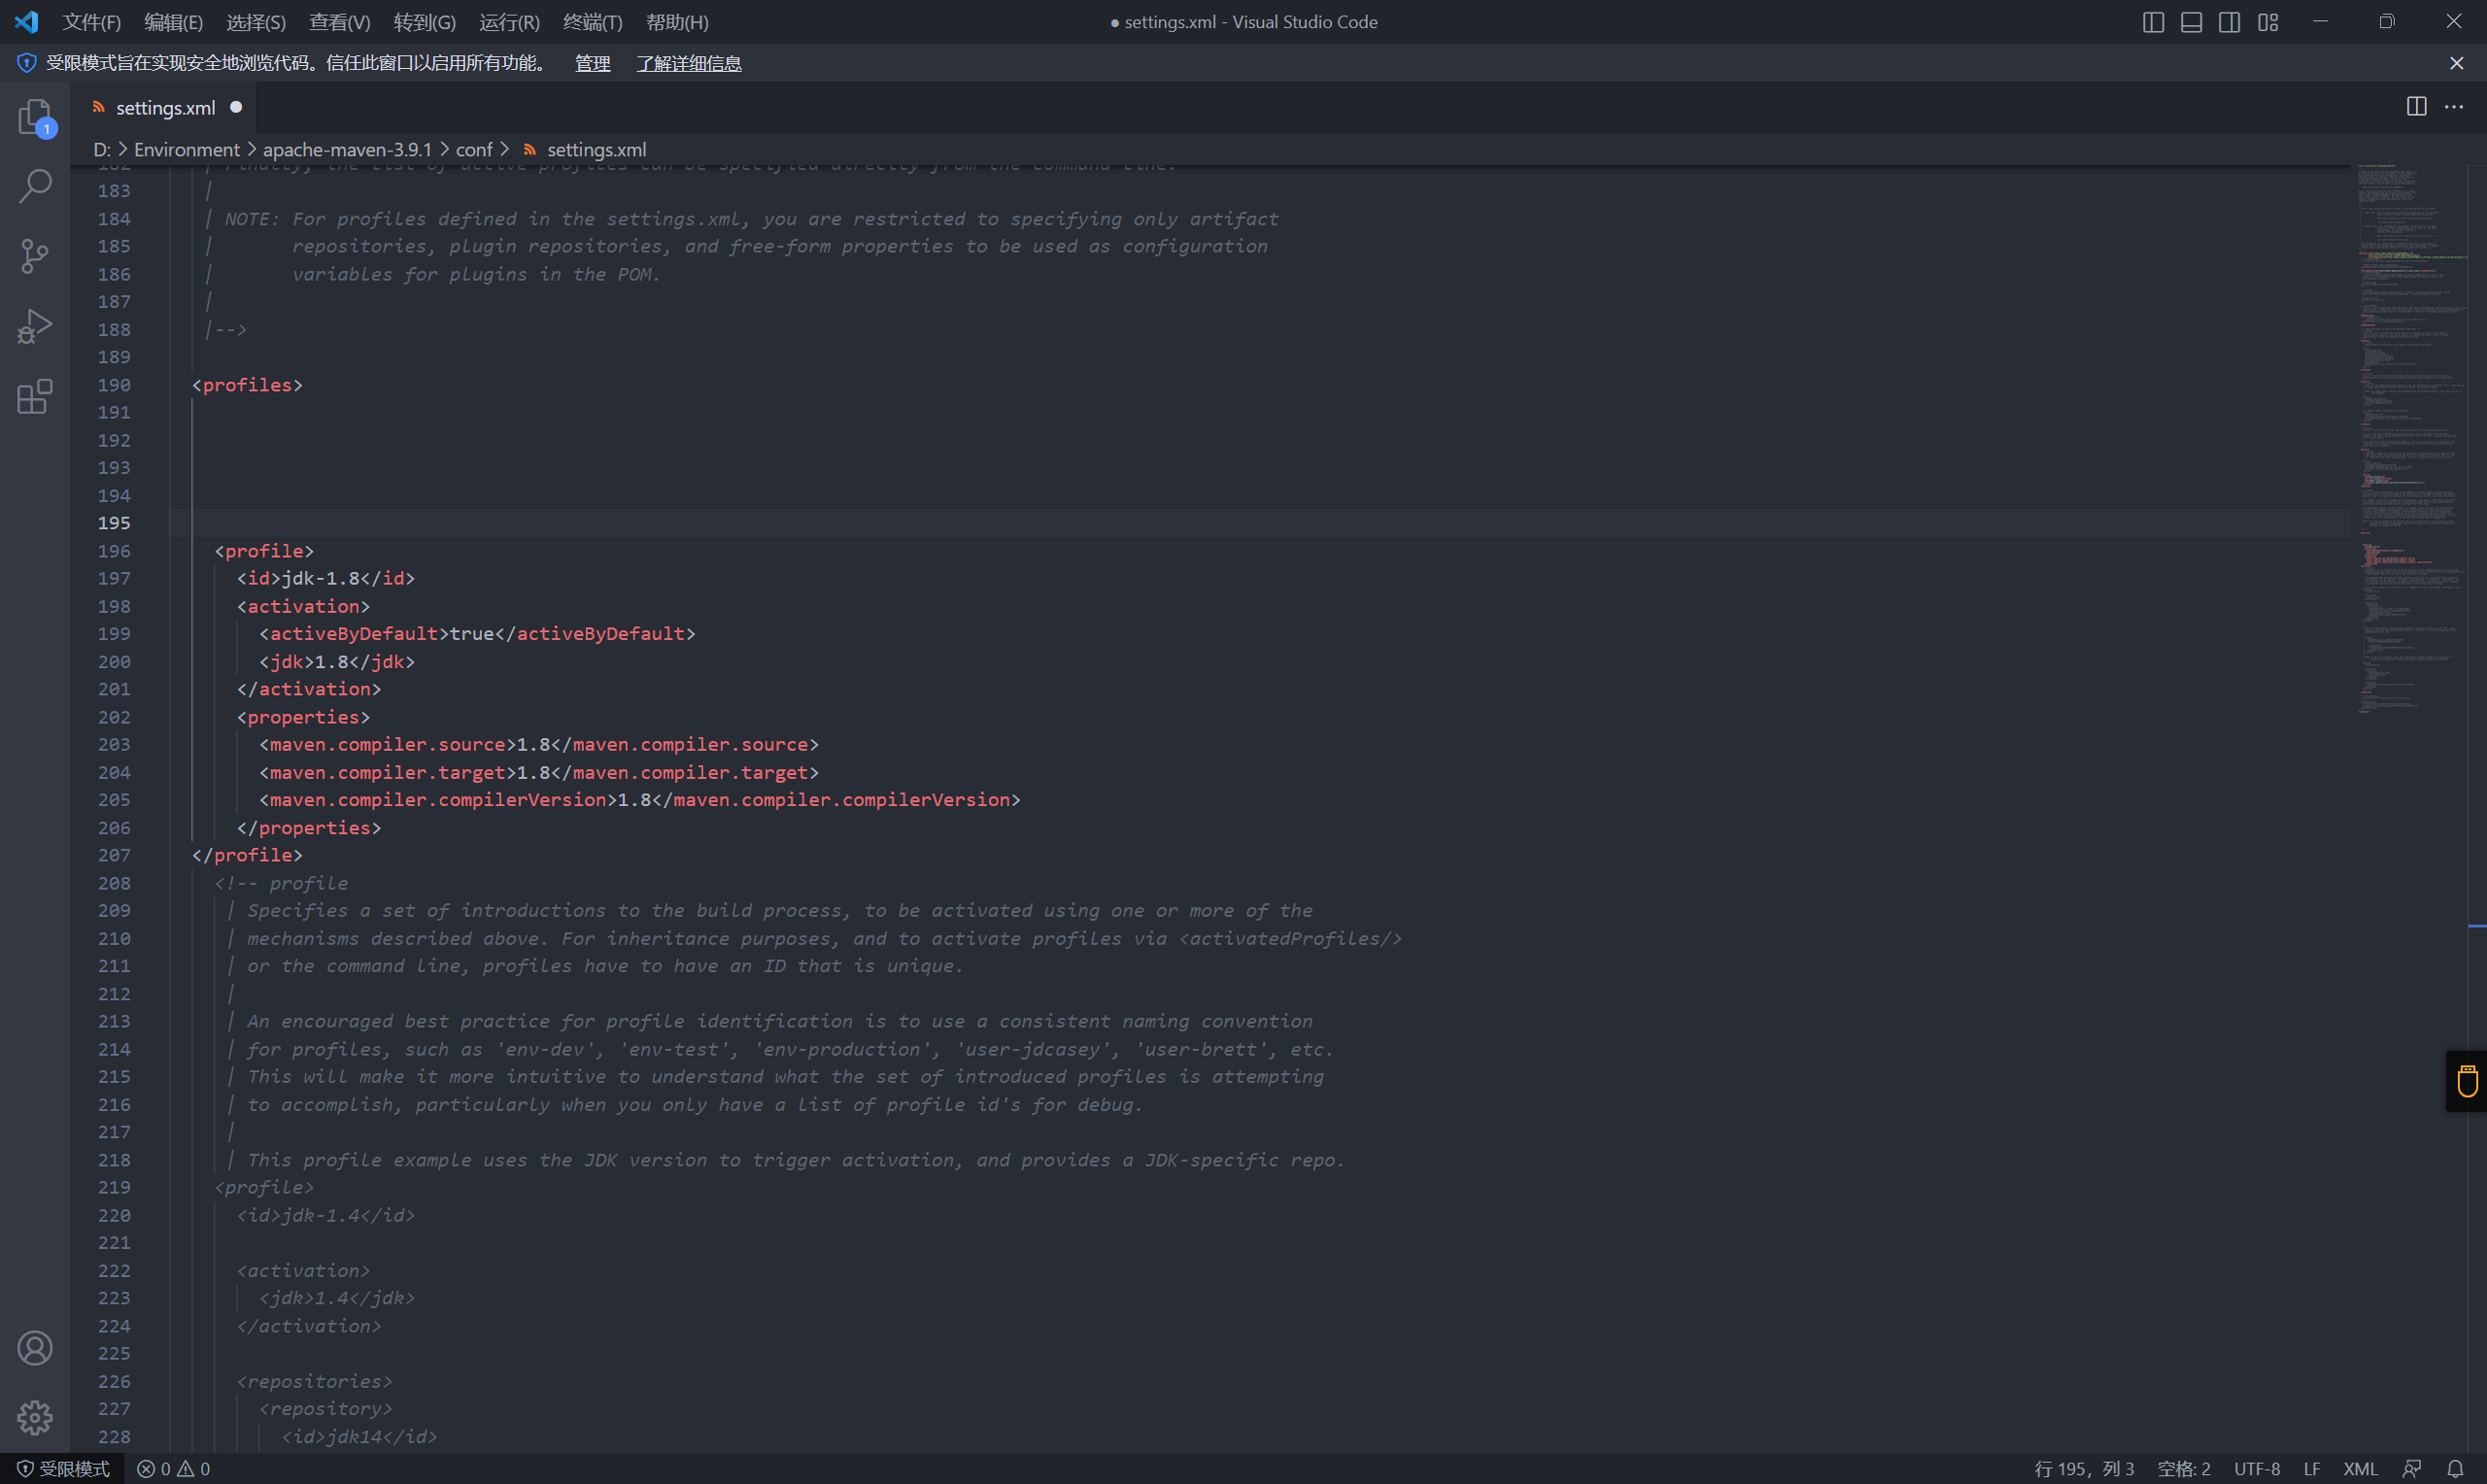Click the 管理 link in banner

click(592, 63)
